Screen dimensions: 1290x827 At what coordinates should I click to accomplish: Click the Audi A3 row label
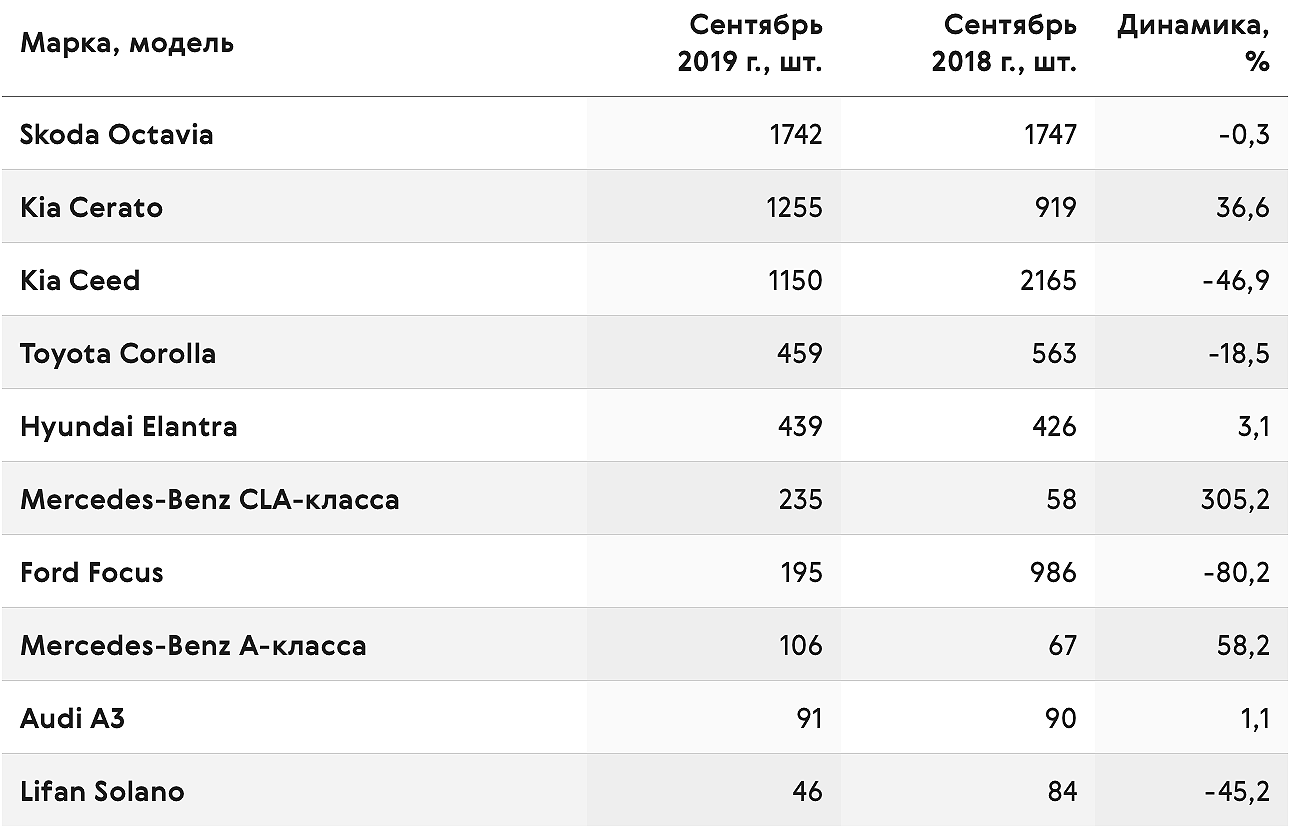click(x=73, y=718)
